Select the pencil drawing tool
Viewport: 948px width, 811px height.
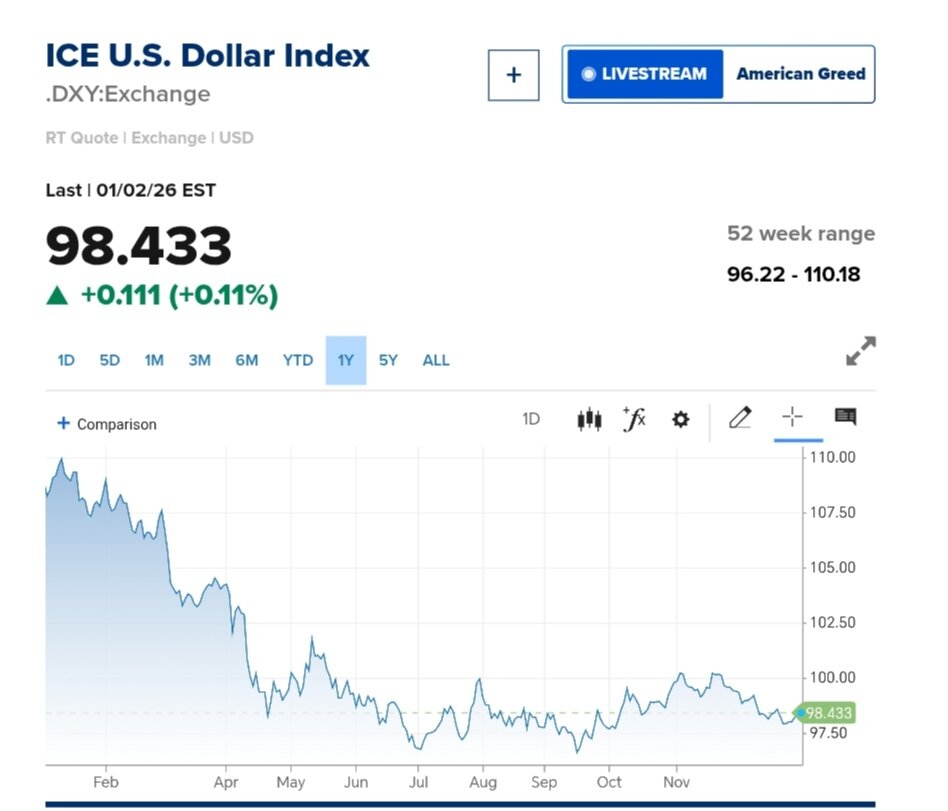click(x=740, y=418)
